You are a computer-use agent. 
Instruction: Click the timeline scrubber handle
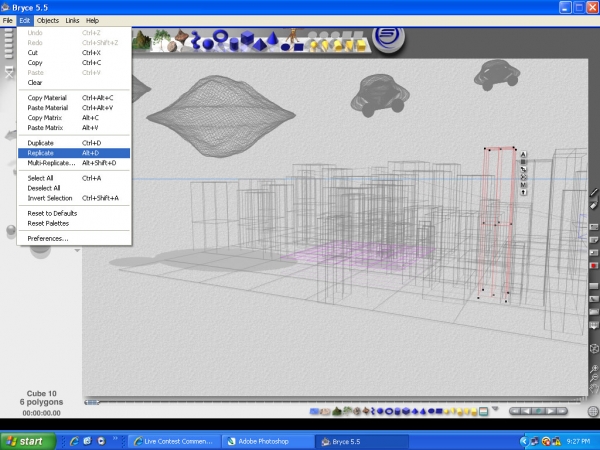tap(92, 402)
